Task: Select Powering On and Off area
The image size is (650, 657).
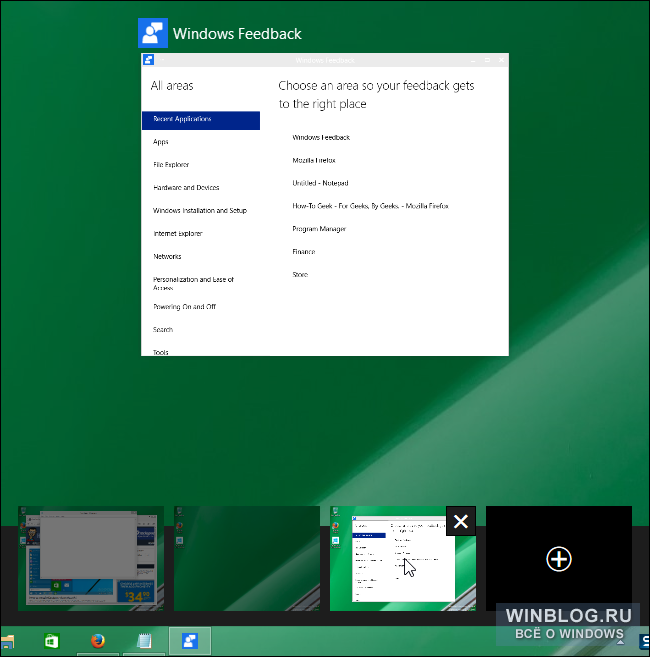Action: pyautogui.click(x=184, y=307)
